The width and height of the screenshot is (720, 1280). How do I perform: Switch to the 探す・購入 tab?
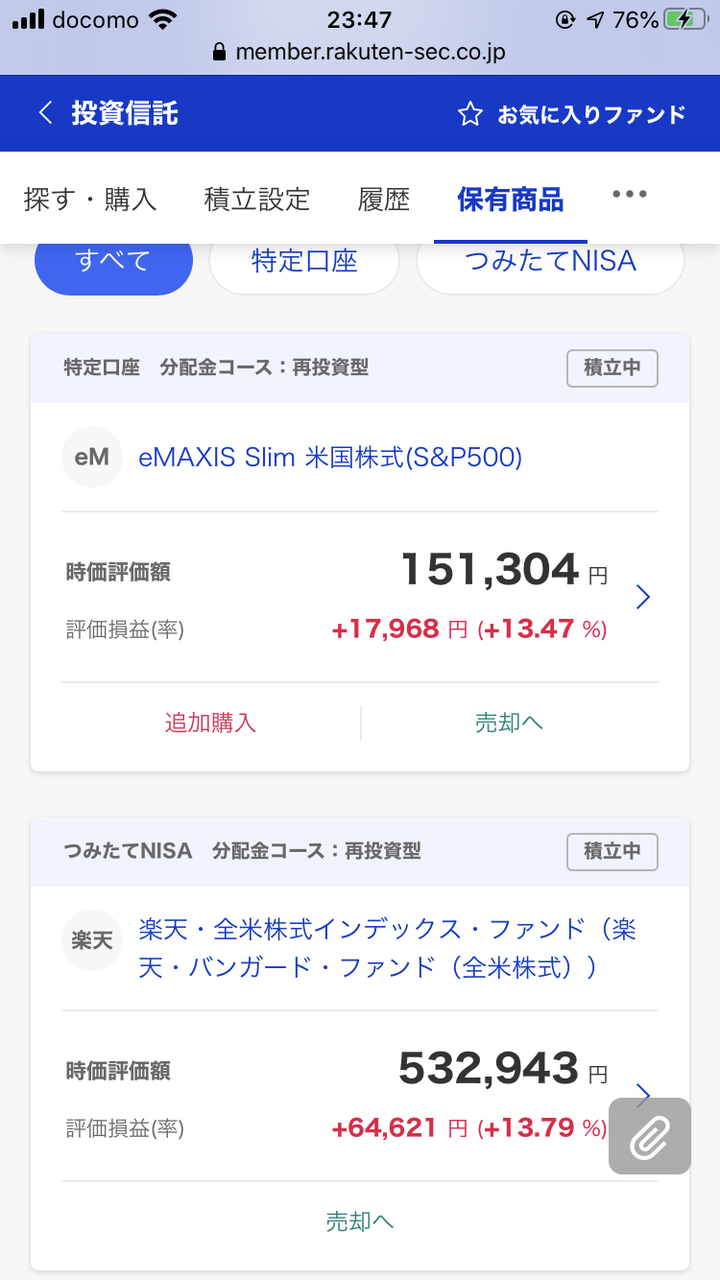point(90,199)
